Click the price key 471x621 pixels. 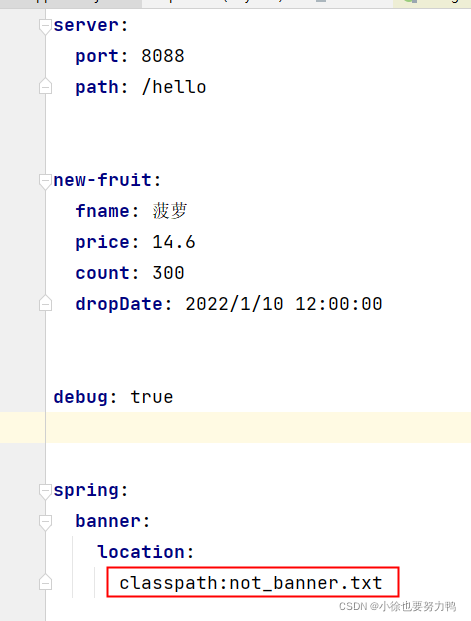coord(103,242)
